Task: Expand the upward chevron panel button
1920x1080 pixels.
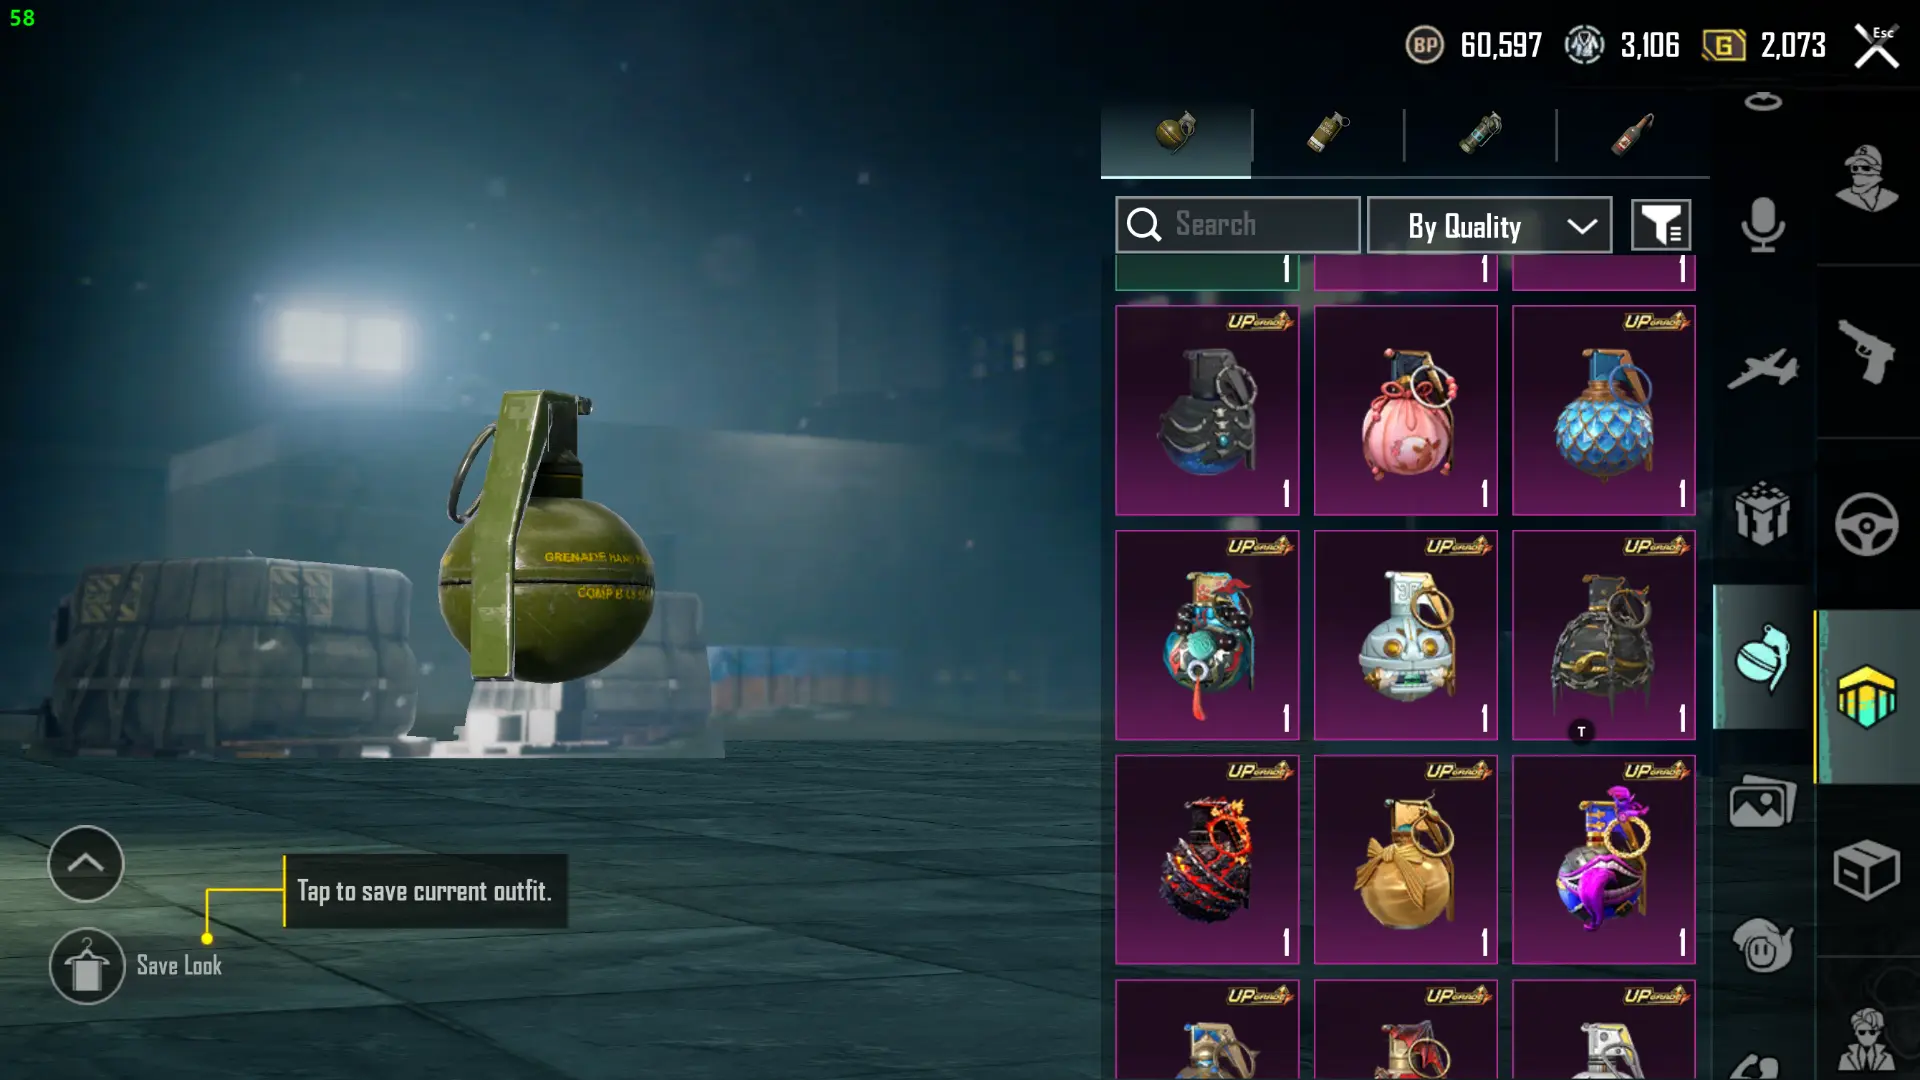Action: [x=86, y=863]
